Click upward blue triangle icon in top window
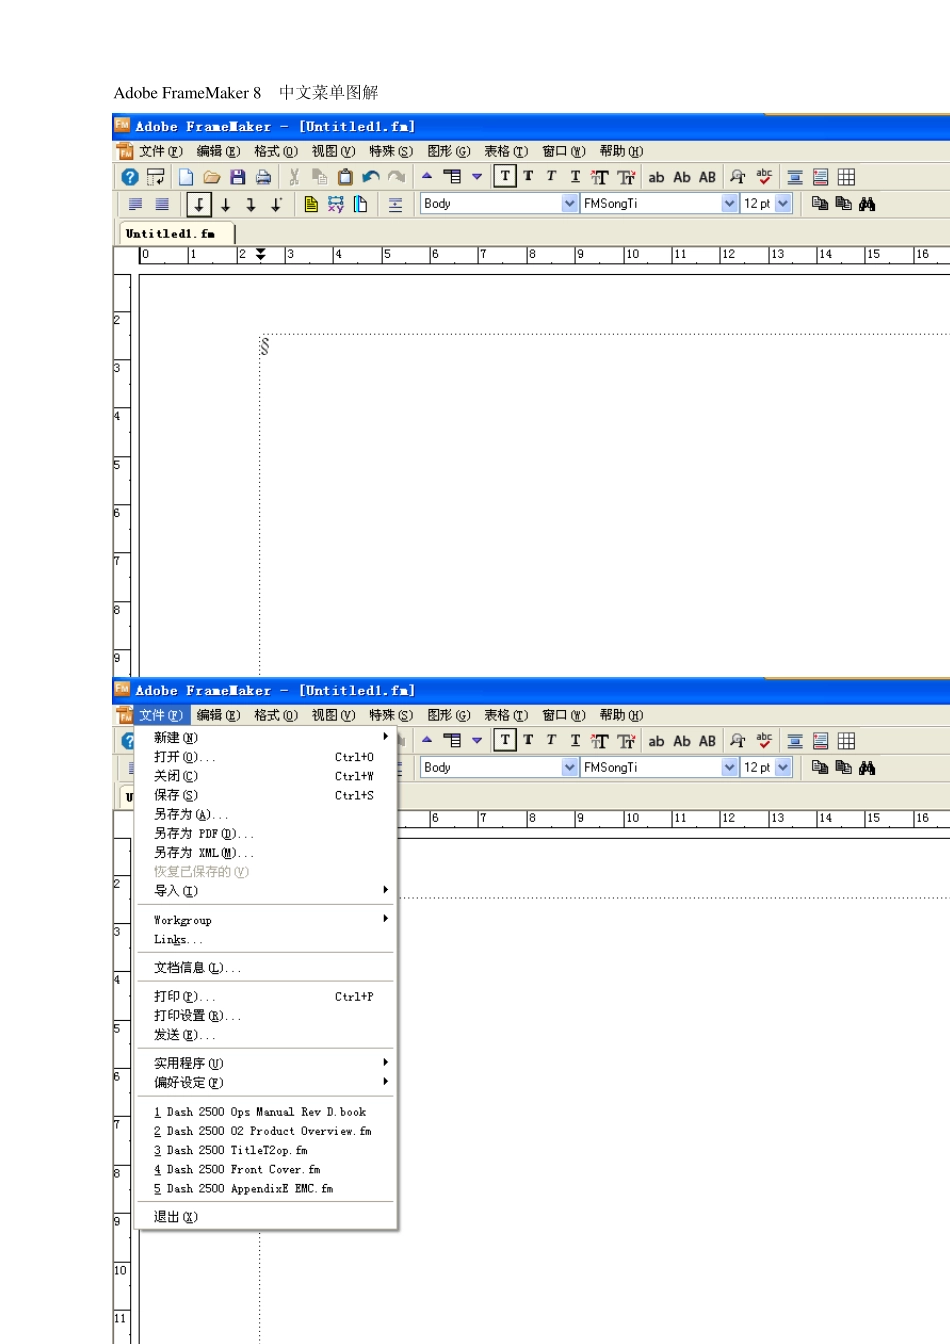 pos(427,176)
